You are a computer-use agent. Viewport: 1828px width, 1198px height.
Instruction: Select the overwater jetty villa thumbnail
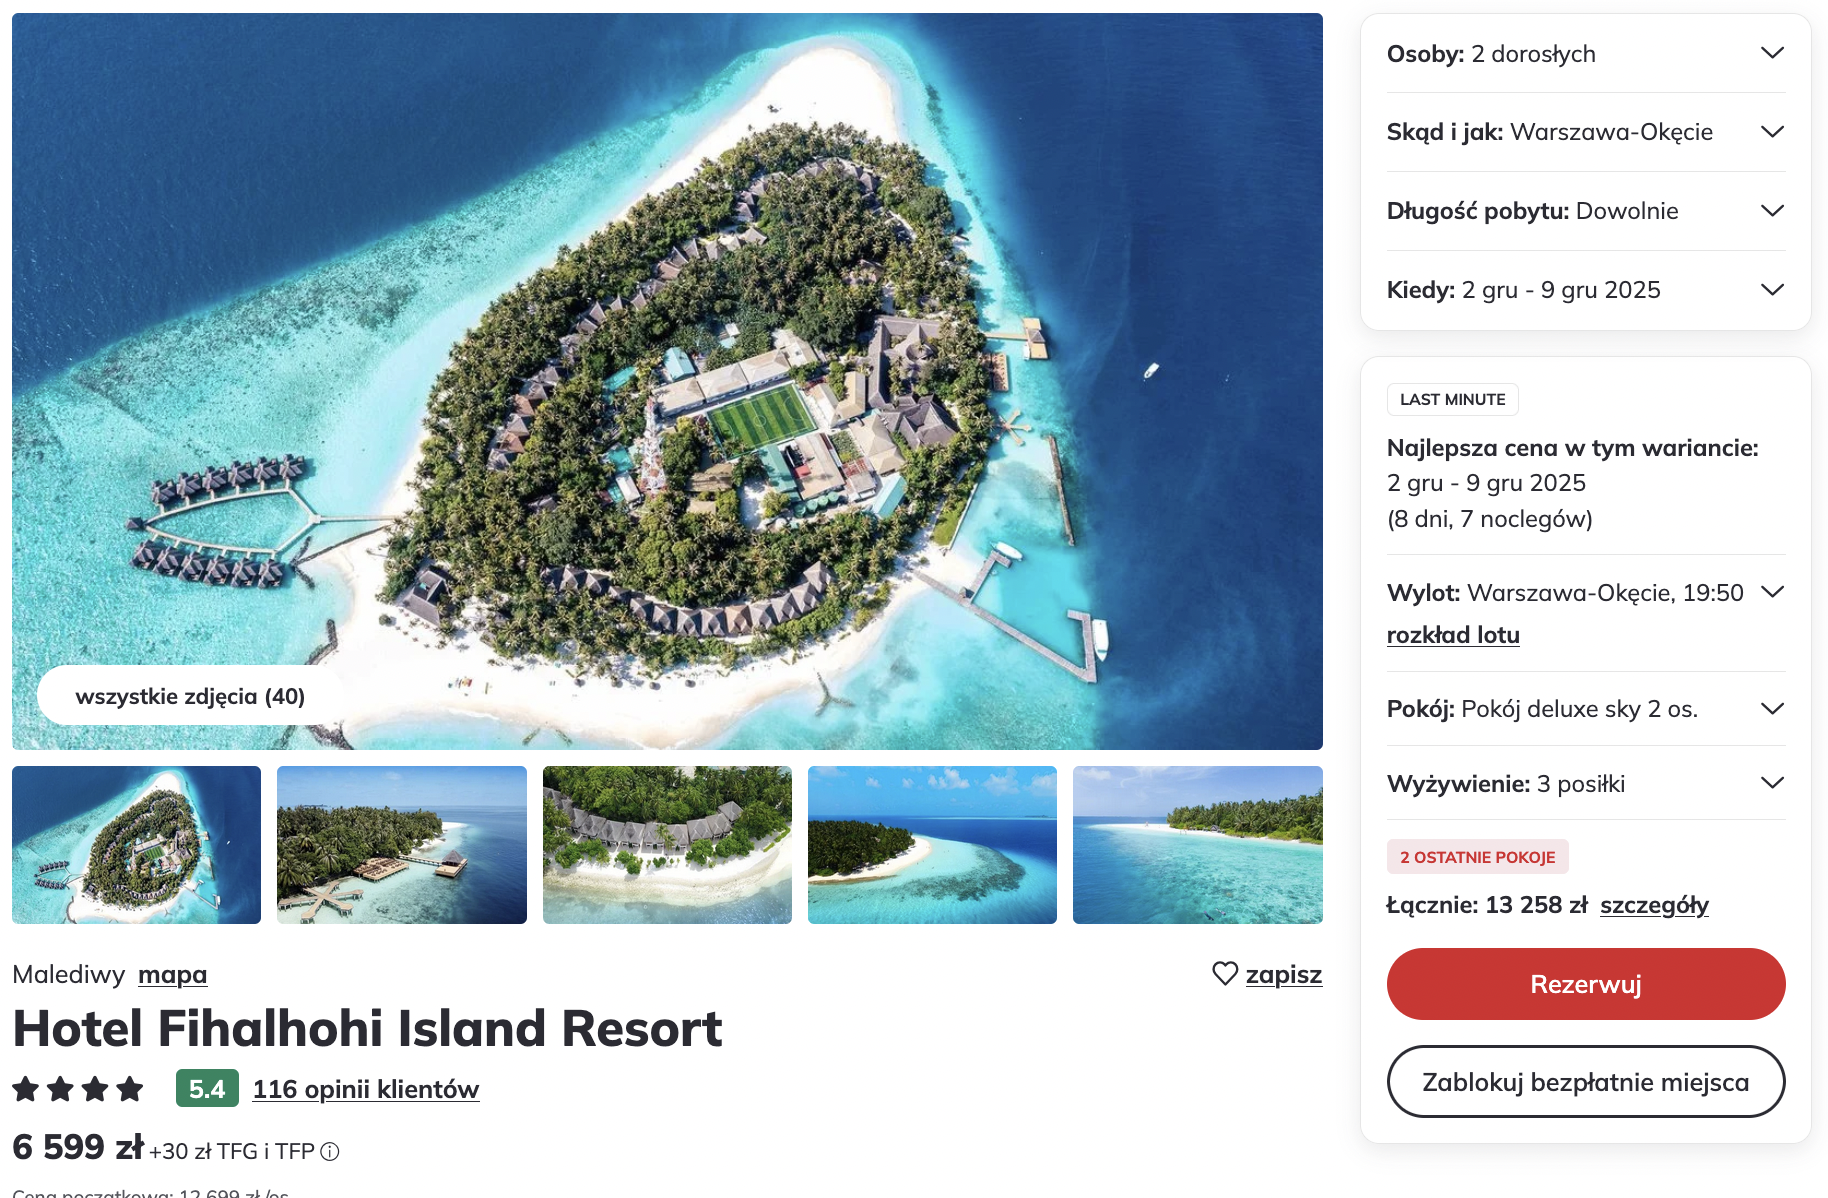[x=401, y=845]
